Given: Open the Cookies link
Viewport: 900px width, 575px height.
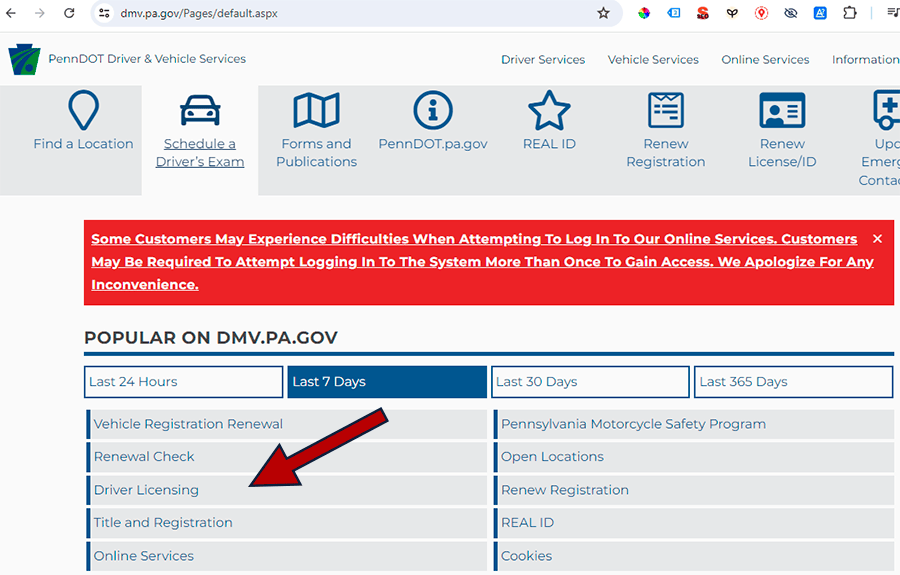Looking at the screenshot, I should coord(526,556).
